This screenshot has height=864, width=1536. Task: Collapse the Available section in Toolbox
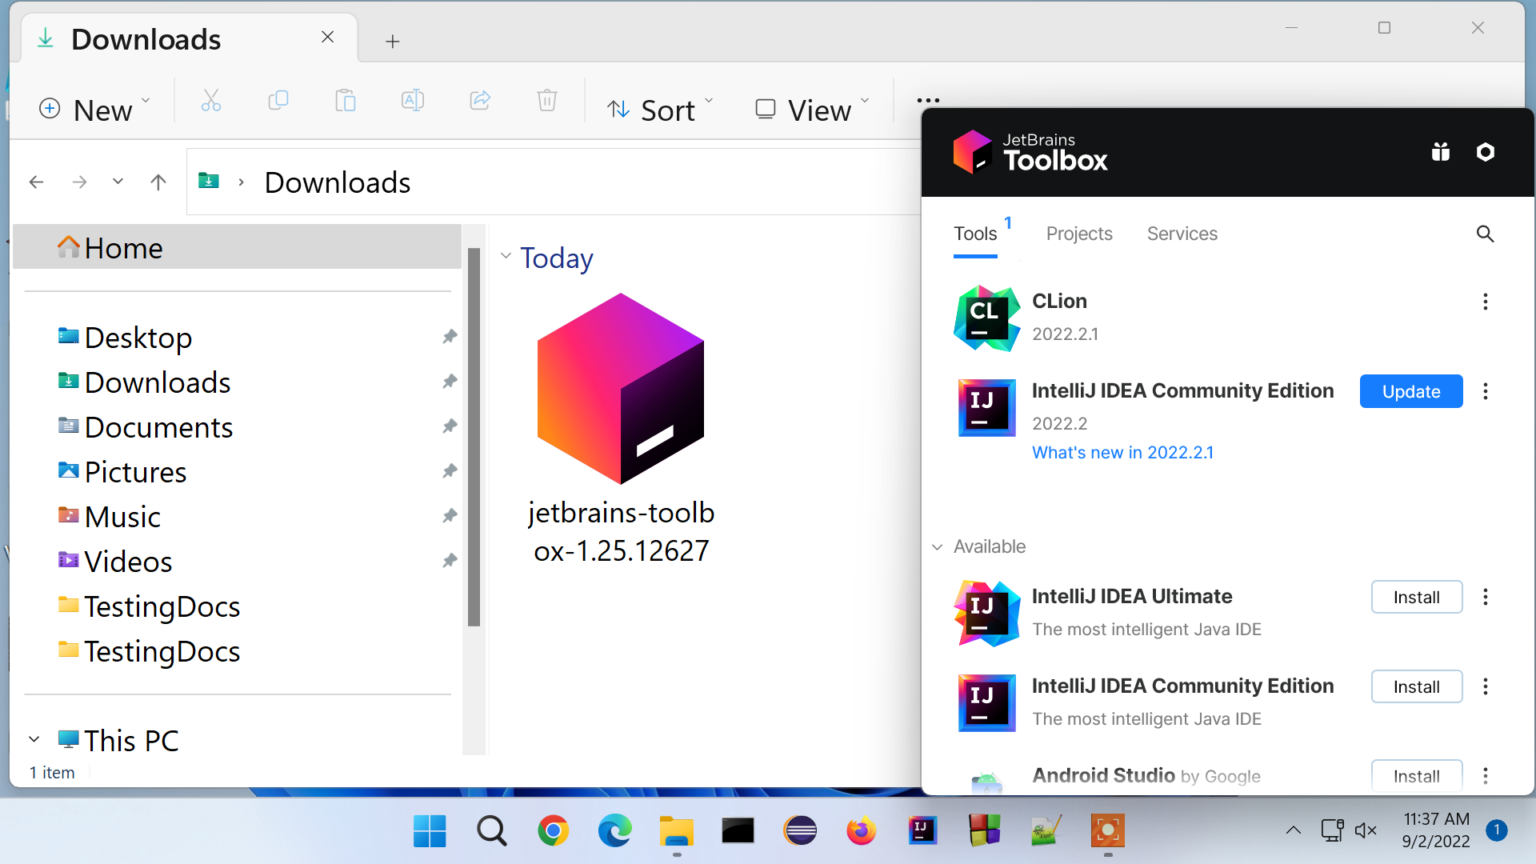click(937, 546)
